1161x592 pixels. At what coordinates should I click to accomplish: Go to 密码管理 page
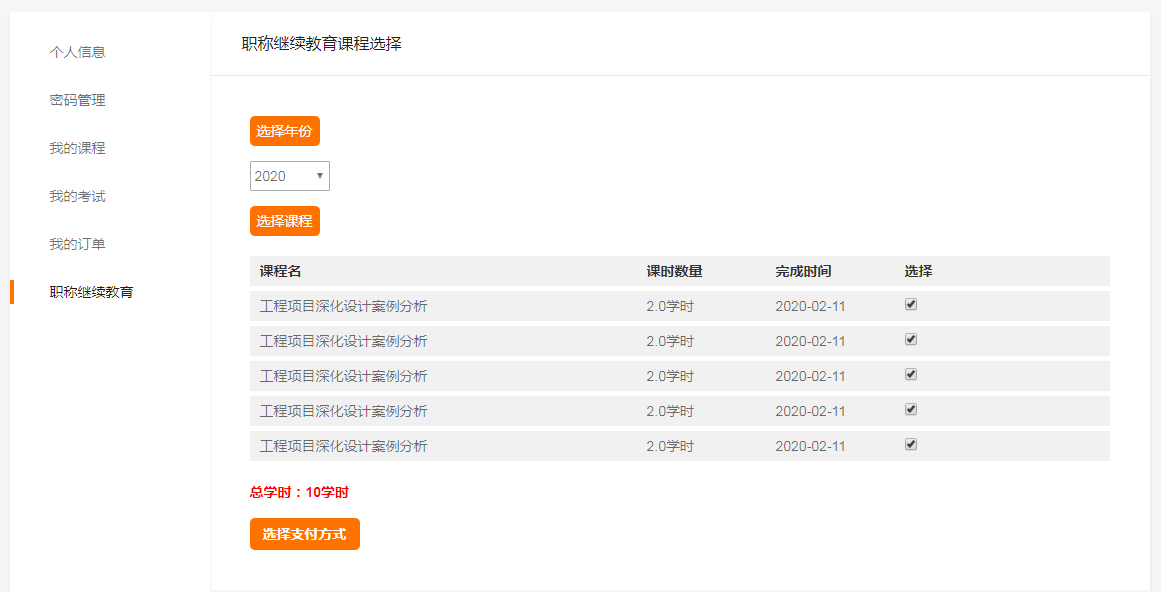77,100
